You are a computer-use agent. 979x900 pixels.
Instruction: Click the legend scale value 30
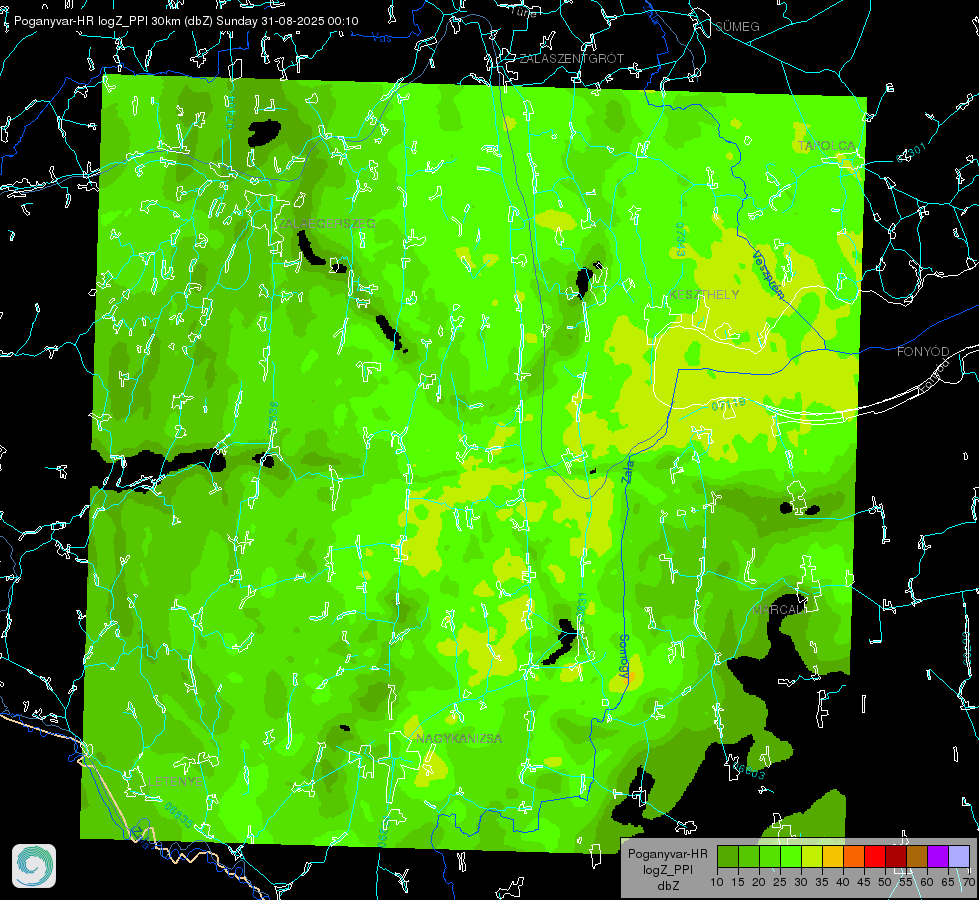click(801, 882)
